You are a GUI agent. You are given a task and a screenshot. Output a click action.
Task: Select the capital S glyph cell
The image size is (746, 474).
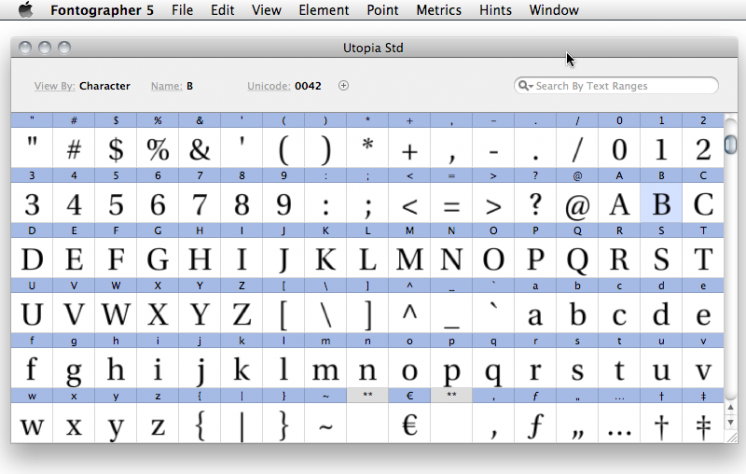(x=661, y=258)
